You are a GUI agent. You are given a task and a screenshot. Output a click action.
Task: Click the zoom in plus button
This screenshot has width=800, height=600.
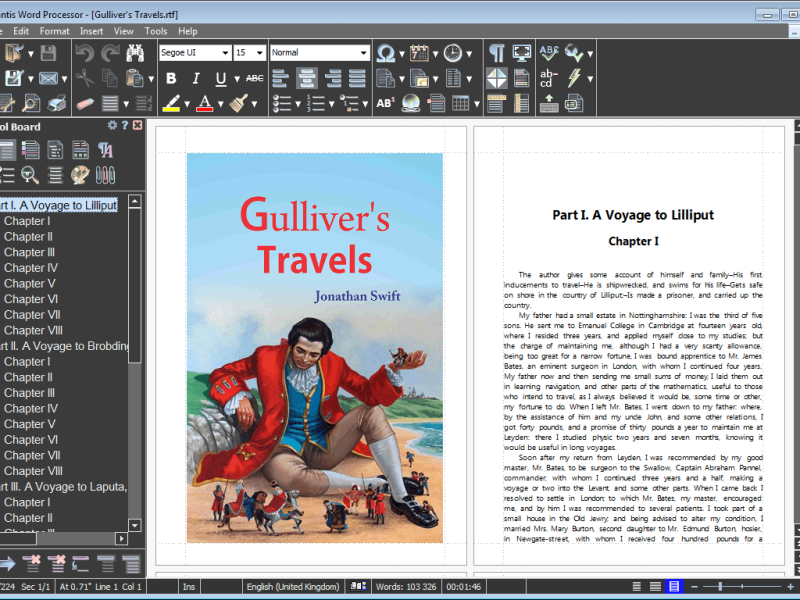pos(791,587)
